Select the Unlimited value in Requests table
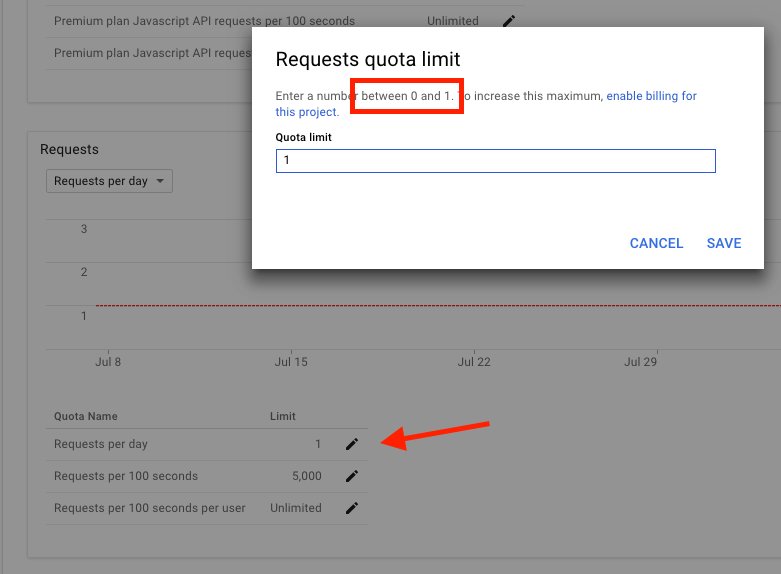 (x=296, y=508)
